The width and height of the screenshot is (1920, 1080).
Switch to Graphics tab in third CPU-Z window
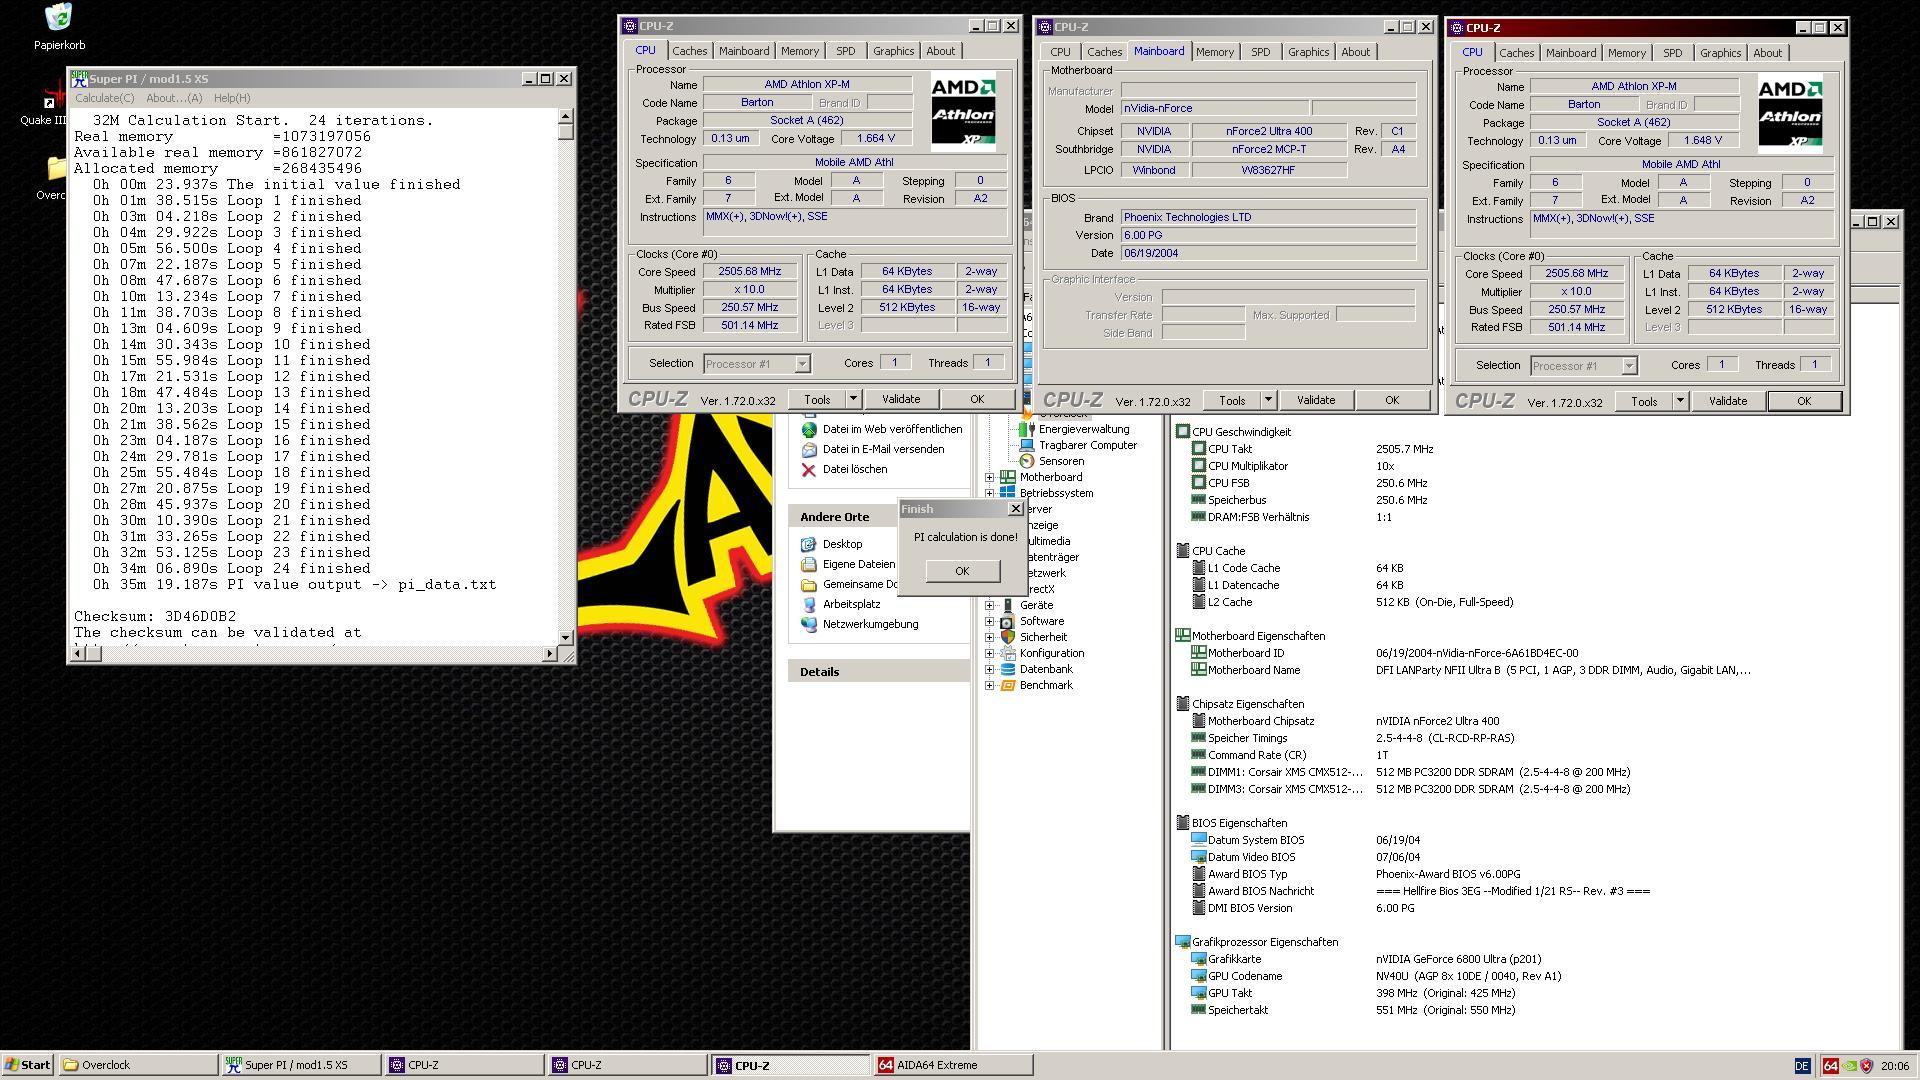[x=1720, y=53]
